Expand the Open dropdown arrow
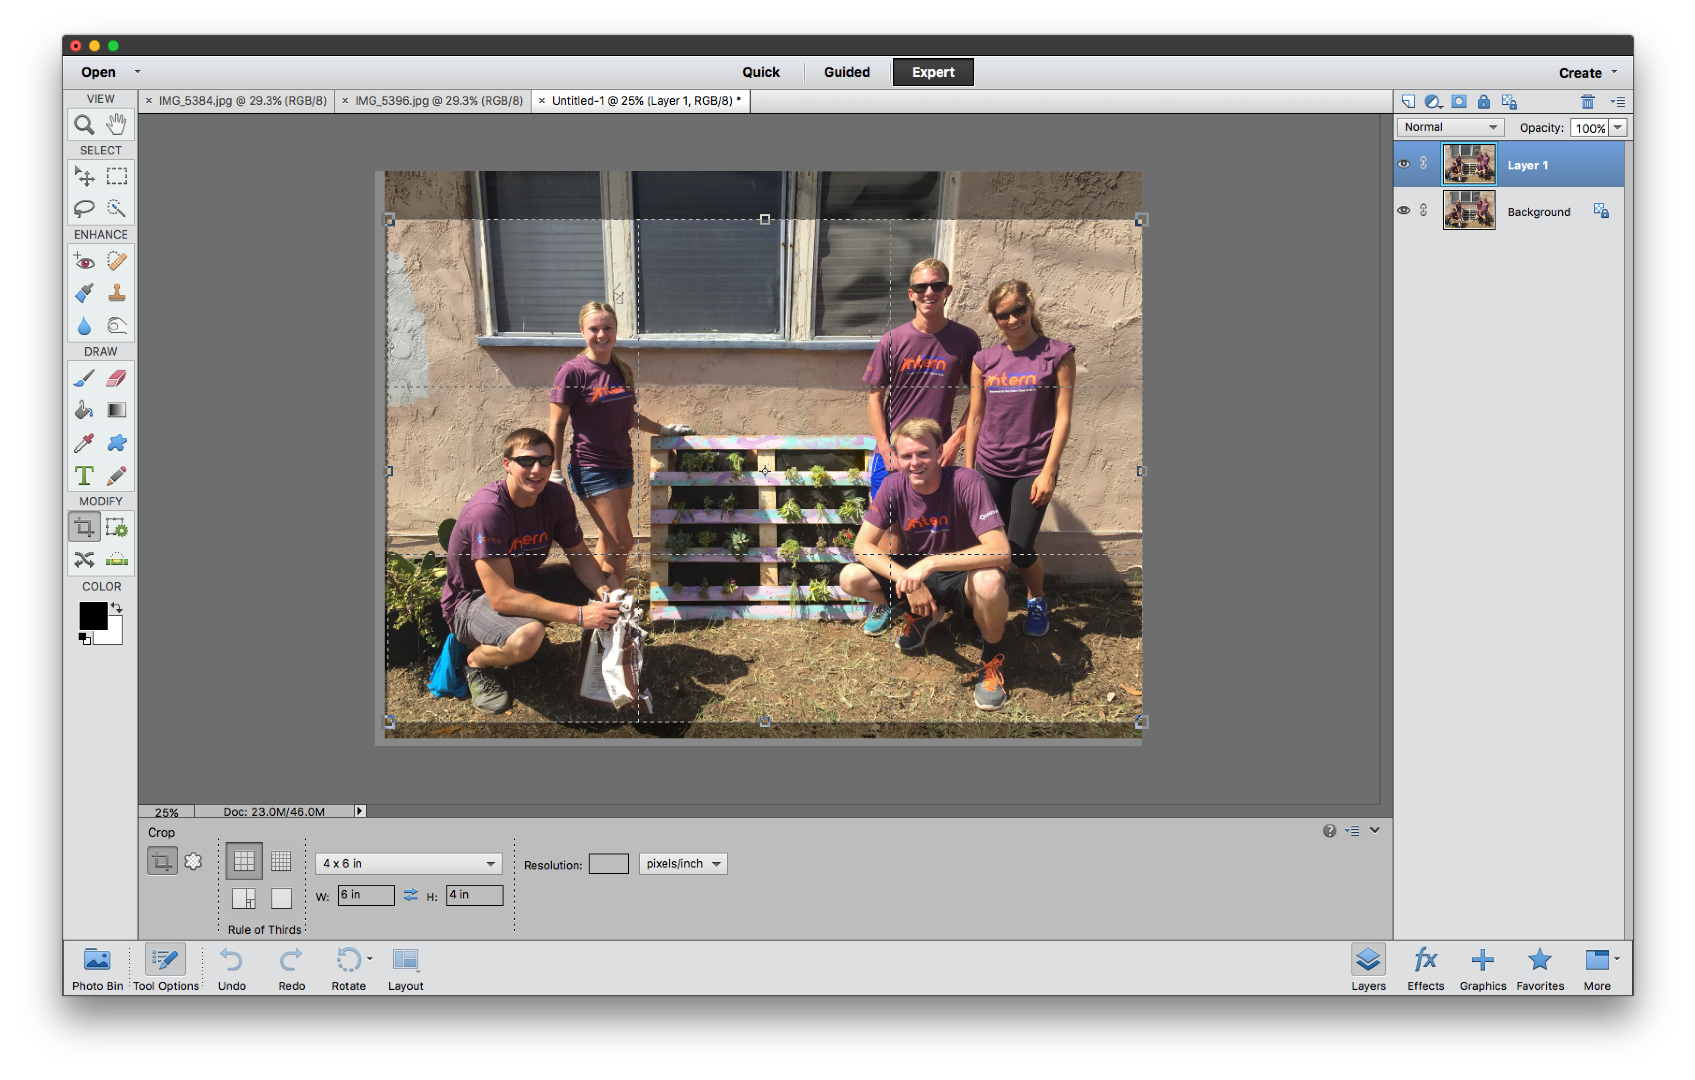 click(138, 72)
